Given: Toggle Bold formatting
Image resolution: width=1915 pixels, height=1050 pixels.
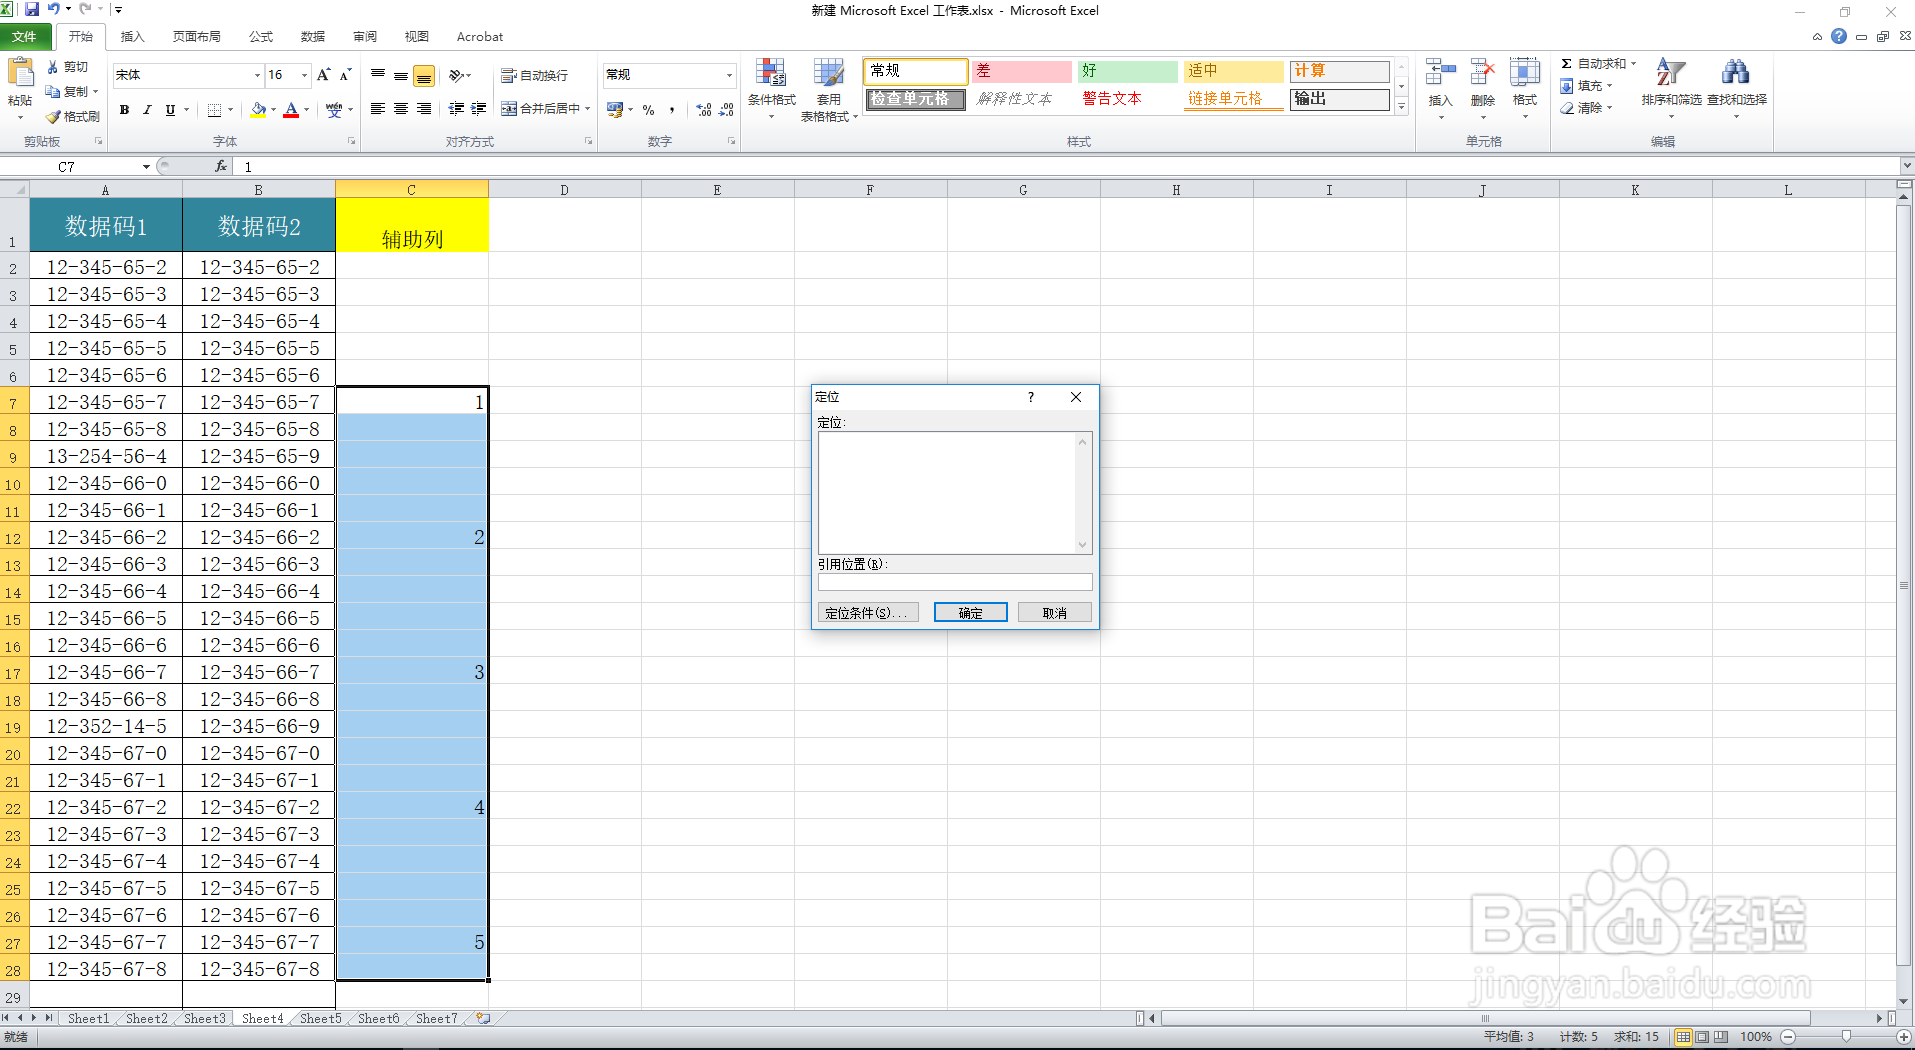Looking at the screenshot, I should tap(124, 110).
